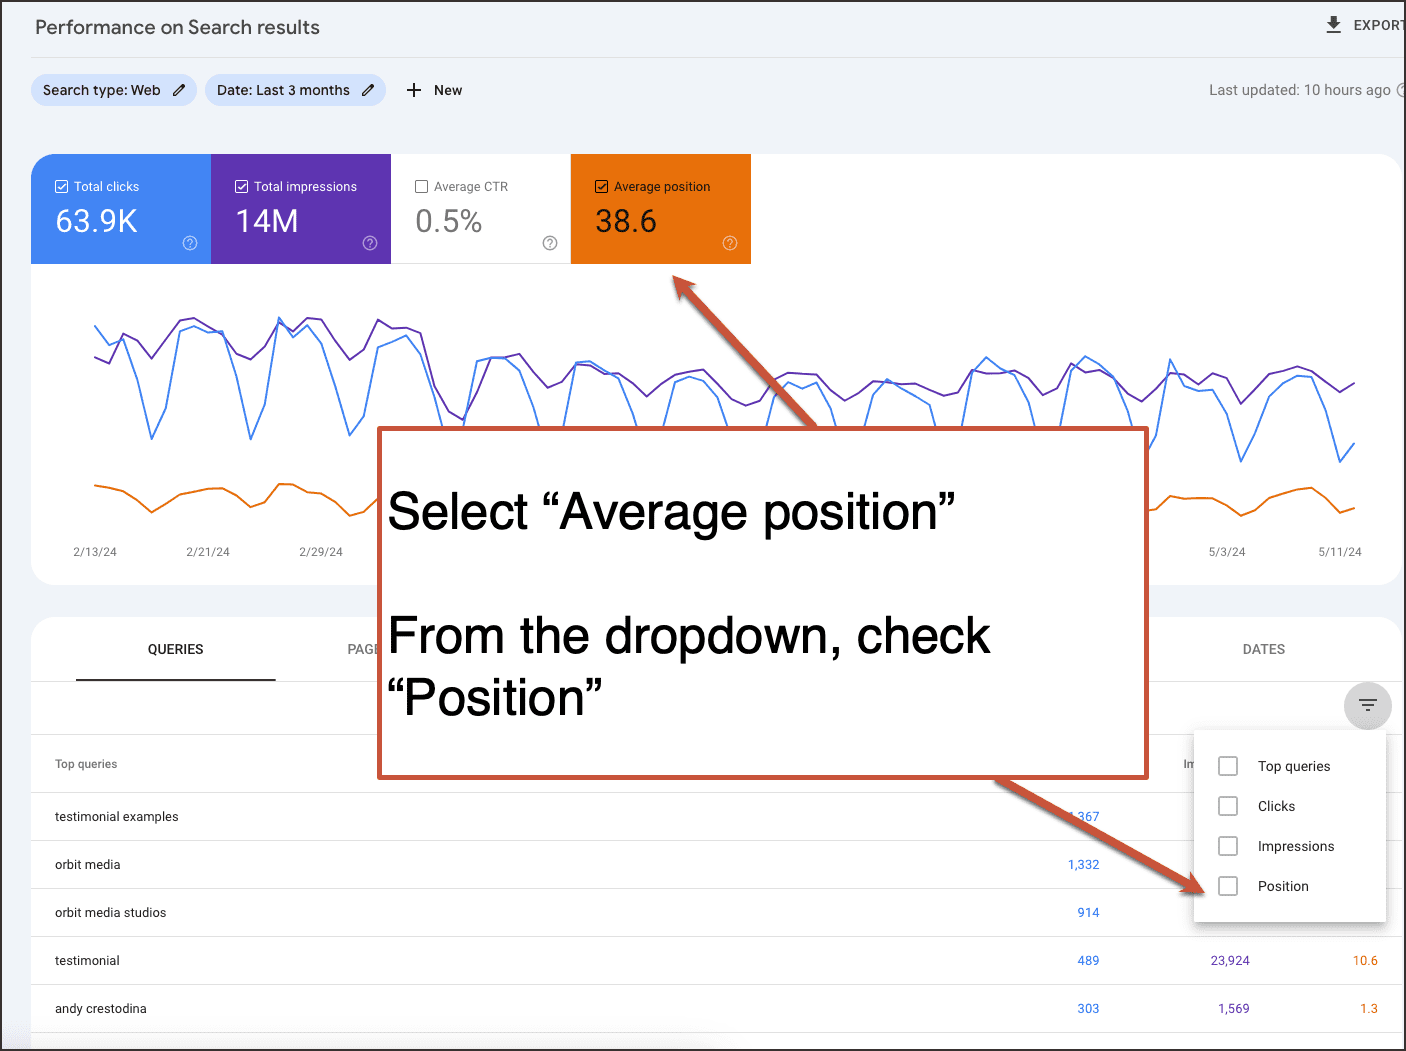Switch to the Dates tab
Screen dimensions: 1406x1051
coord(1264,650)
